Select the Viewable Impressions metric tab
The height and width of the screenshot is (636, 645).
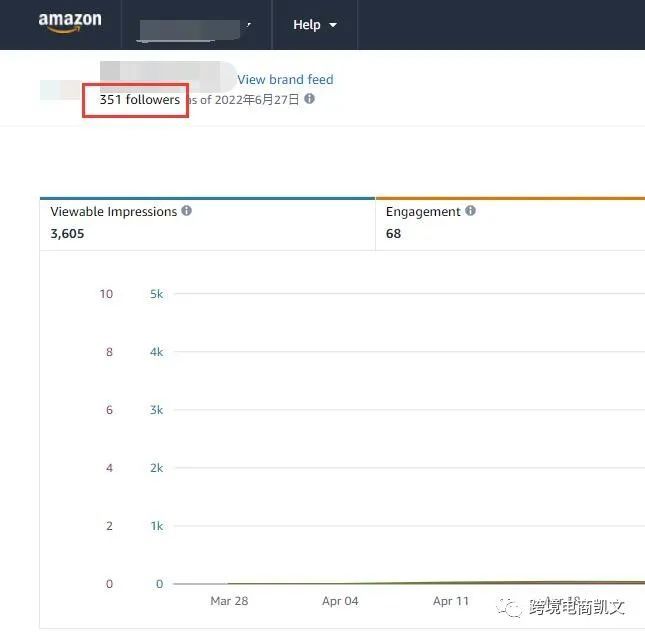pyautogui.click(x=207, y=223)
